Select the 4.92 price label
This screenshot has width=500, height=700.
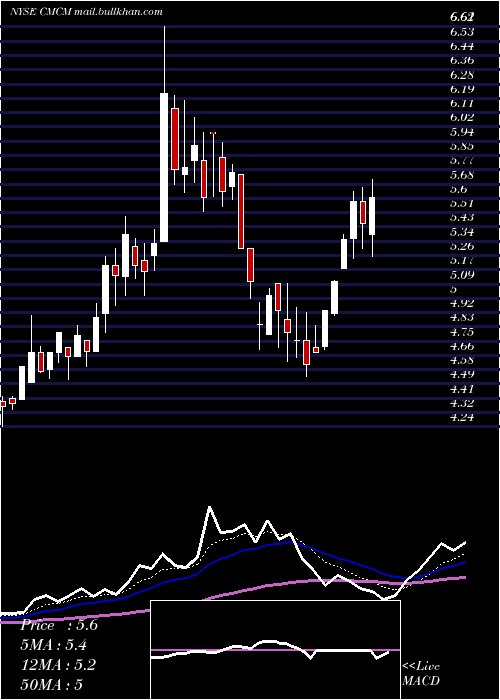[462, 303]
